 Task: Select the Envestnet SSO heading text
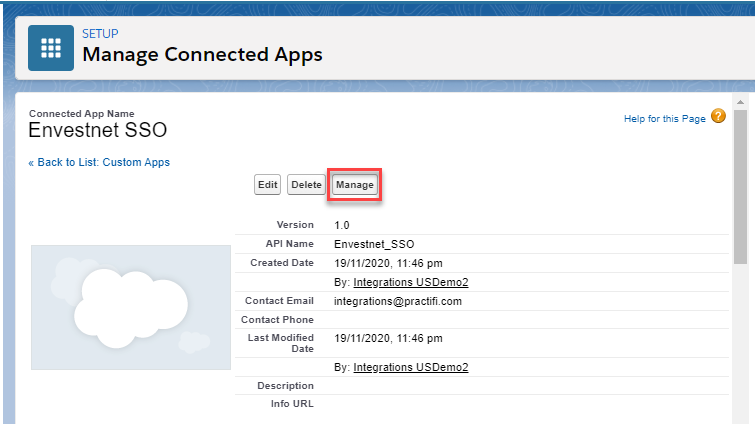coord(98,130)
